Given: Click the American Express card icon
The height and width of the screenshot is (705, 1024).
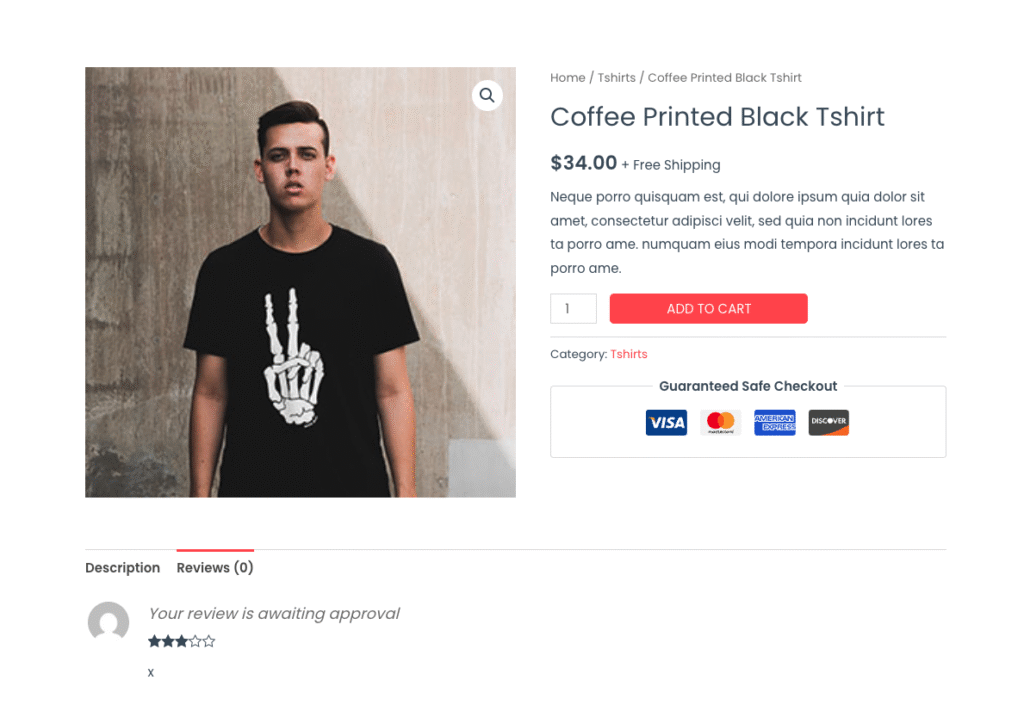Looking at the screenshot, I should coord(774,422).
